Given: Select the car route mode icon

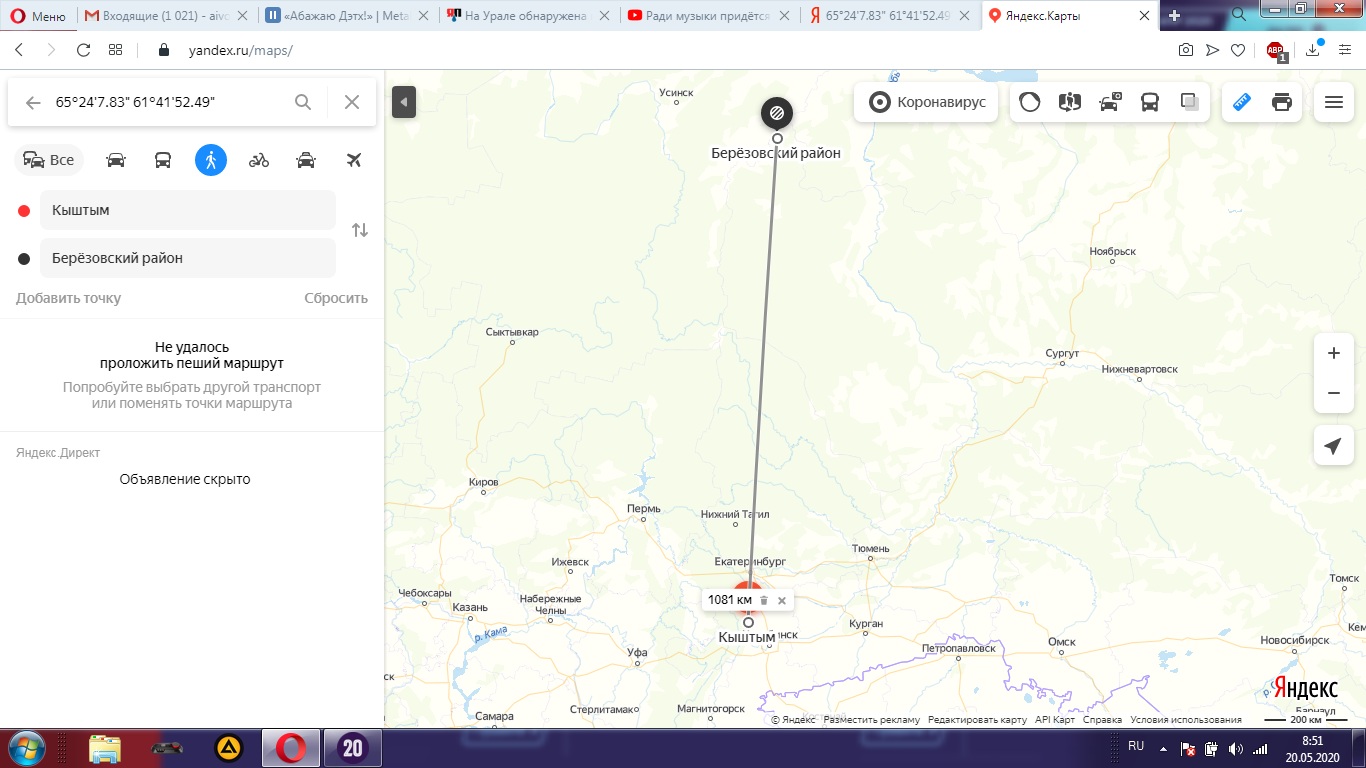Looking at the screenshot, I should tap(116, 160).
